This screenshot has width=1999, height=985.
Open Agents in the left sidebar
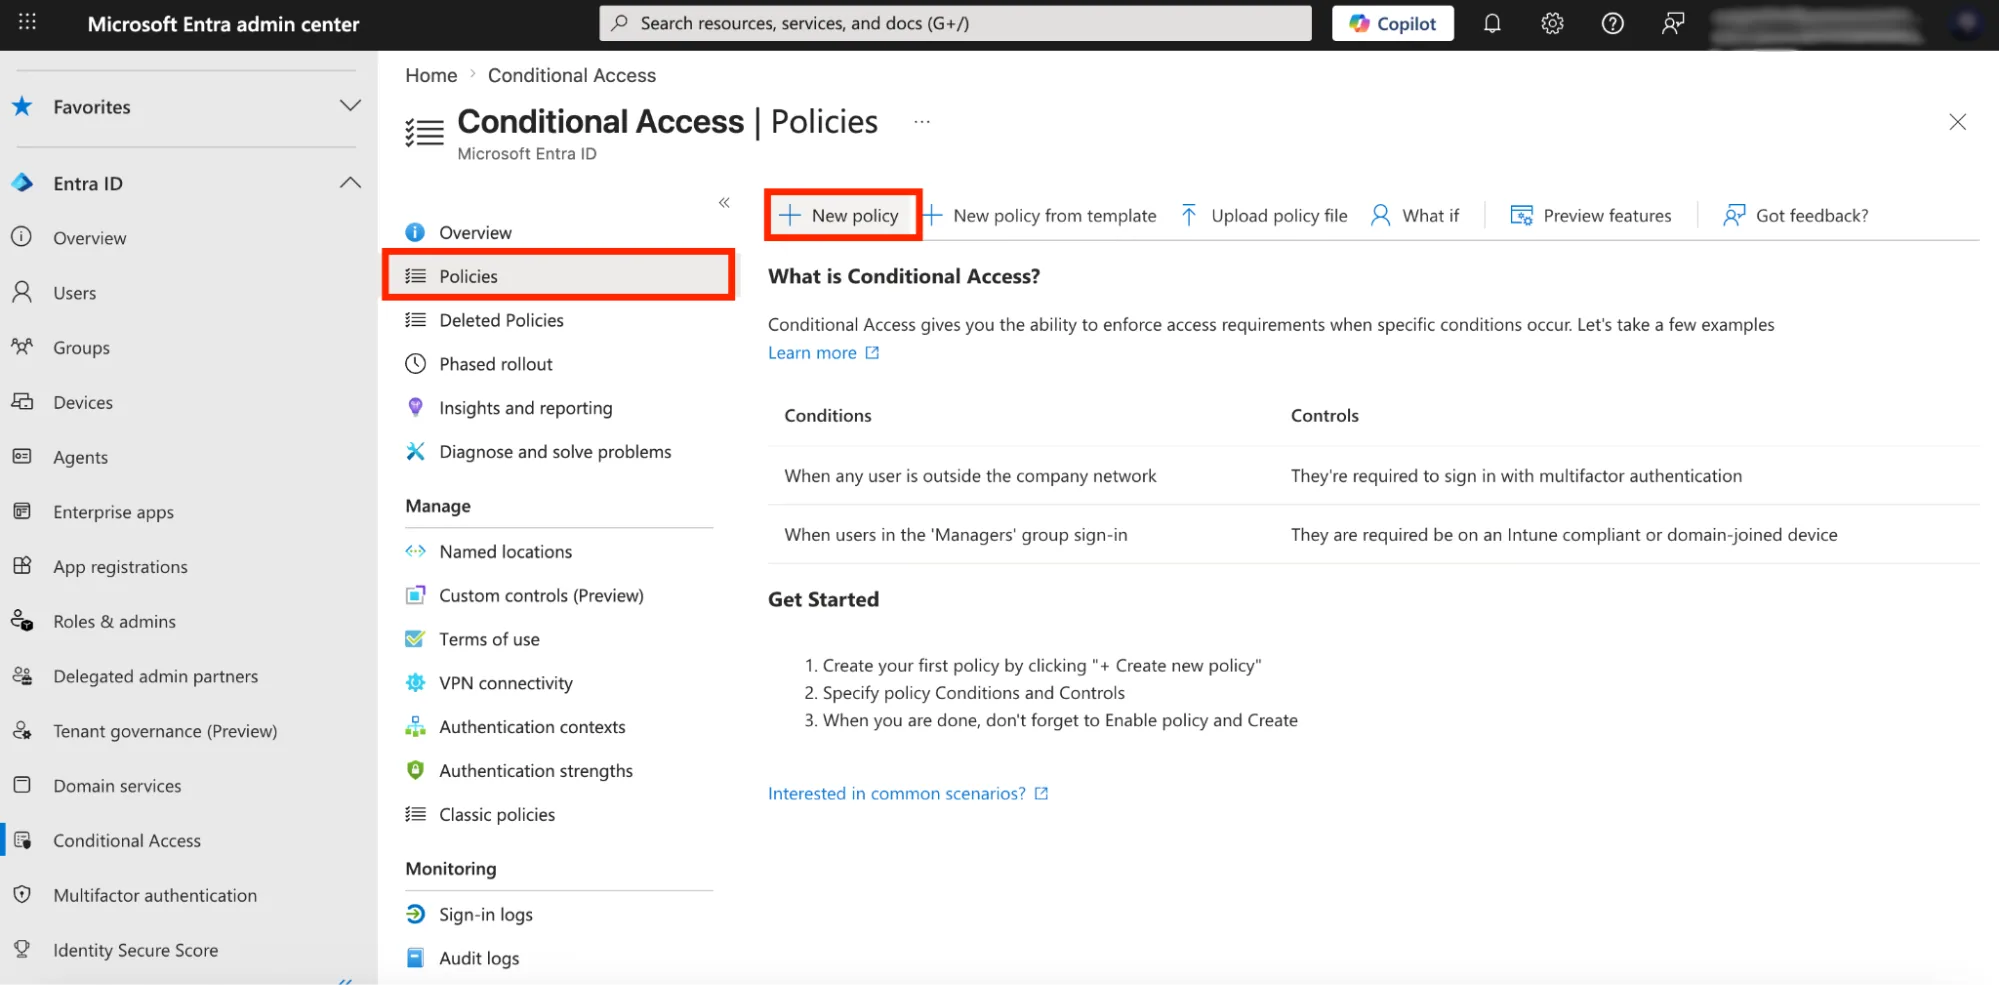(80, 457)
